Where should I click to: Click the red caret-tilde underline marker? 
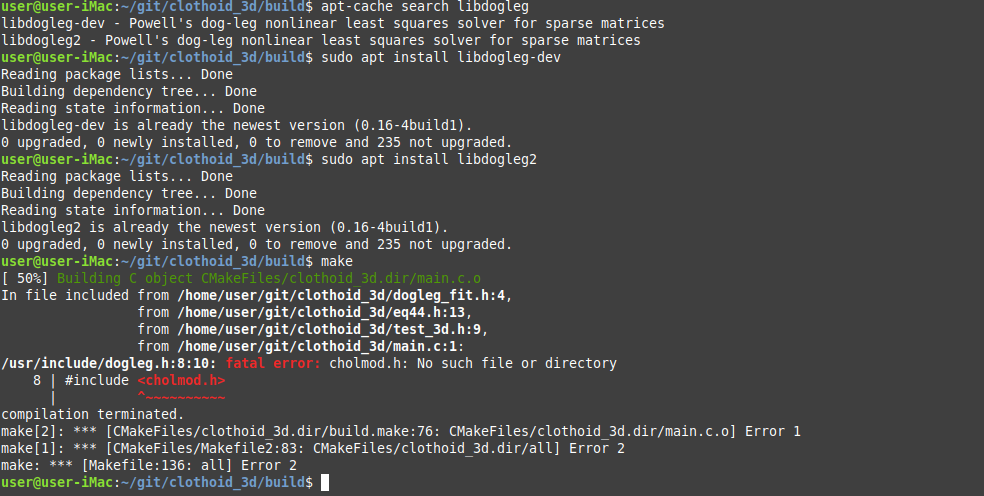pyautogui.click(x=181, y=397)
